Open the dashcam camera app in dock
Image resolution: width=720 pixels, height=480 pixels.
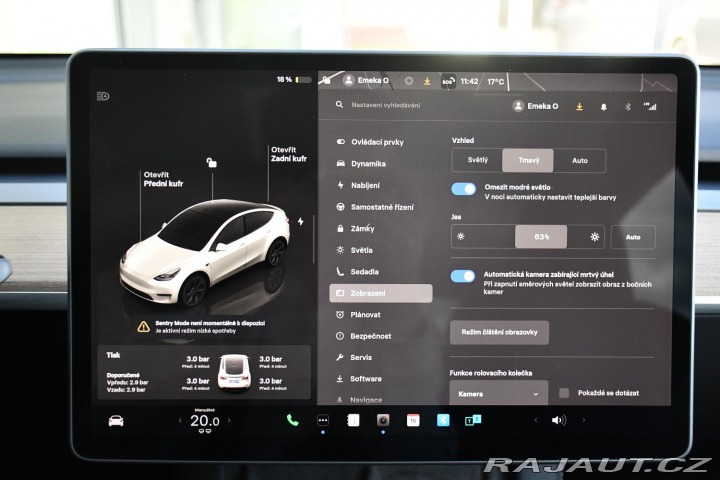click(x=383, y=420)
